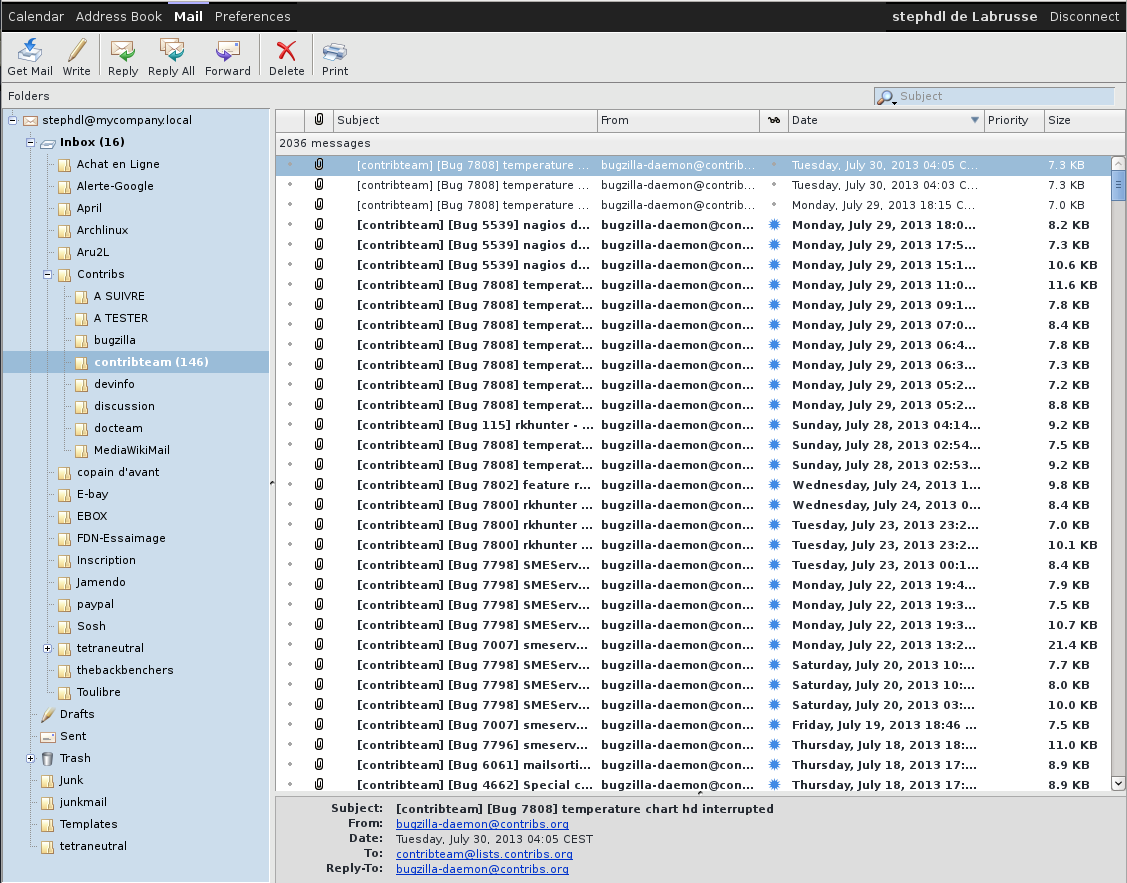Click the message list scrollbar up arrow
Image resolution: width=1127 pixels, height=883 pixels.
[x=1118, y=163]
